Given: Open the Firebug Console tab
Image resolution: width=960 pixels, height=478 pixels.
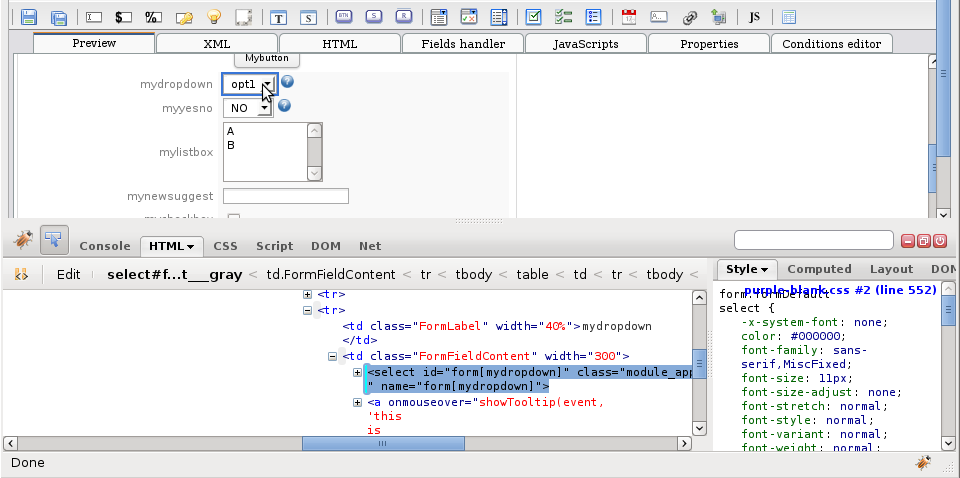Looking at the screenshot, I should [x=105, y=246].
